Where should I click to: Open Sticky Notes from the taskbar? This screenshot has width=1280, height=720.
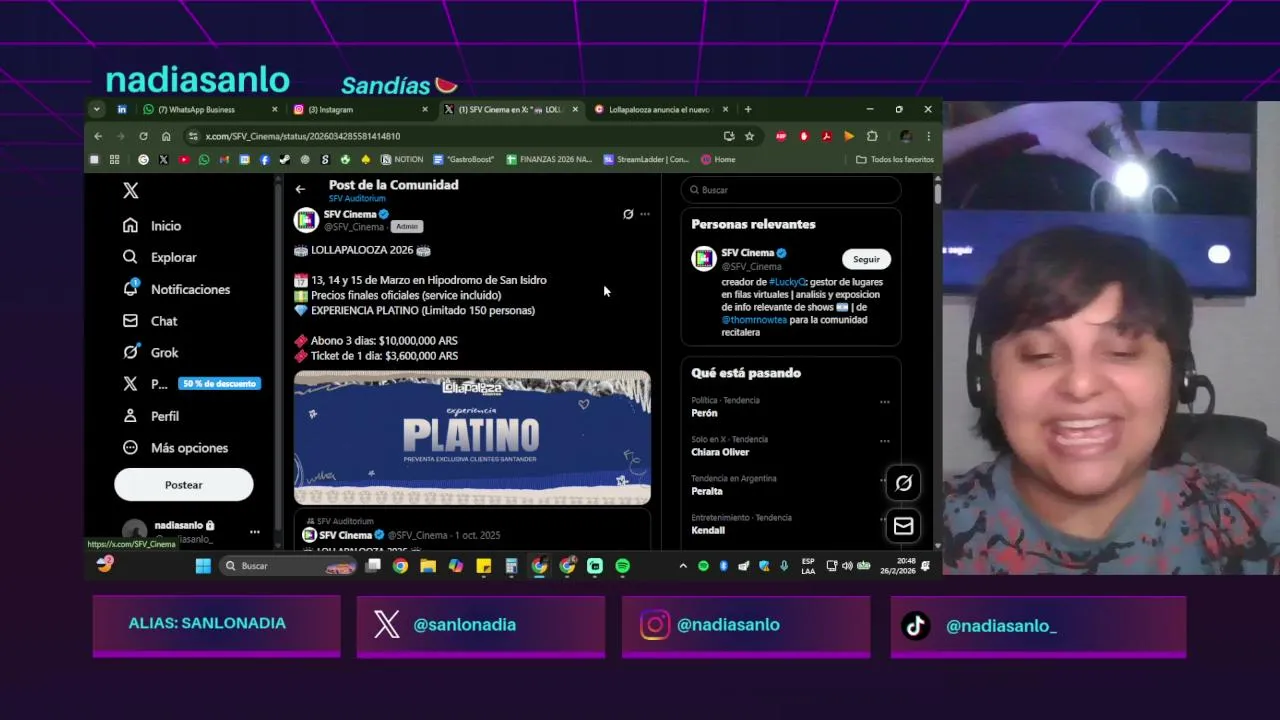484,566
